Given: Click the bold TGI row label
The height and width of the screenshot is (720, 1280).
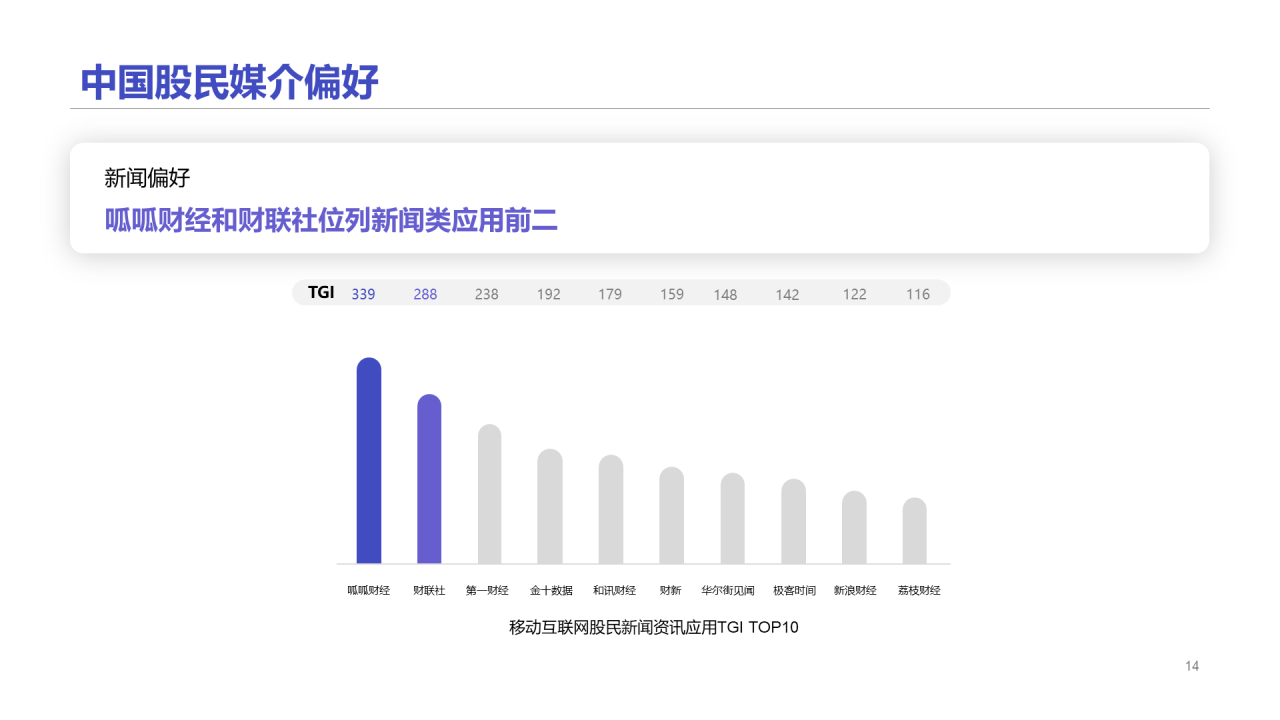Looking at the screenshot, I should click(321, 293).
